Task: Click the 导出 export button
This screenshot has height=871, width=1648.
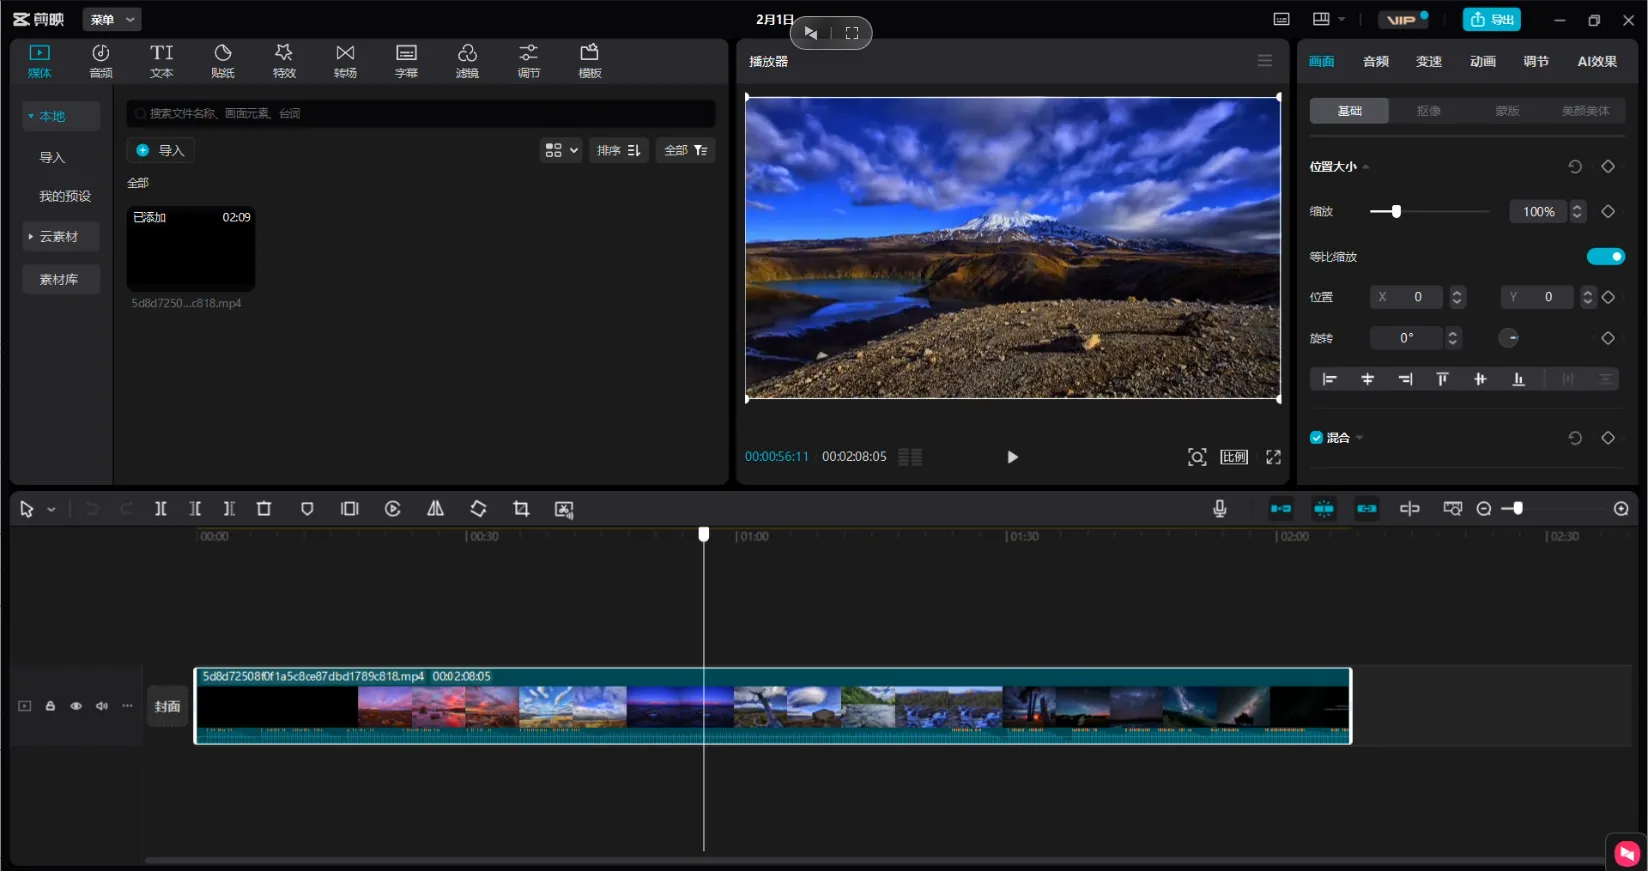Action: pyautogui.click(x=1491, y=20)
